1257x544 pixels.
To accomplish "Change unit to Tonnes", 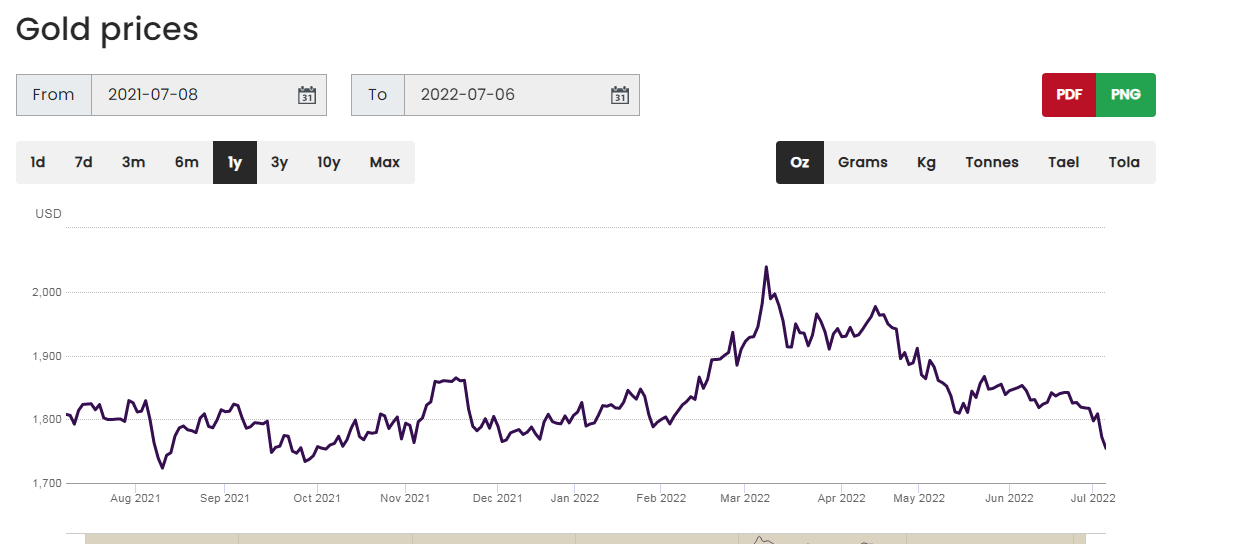I will click(992, 162).
